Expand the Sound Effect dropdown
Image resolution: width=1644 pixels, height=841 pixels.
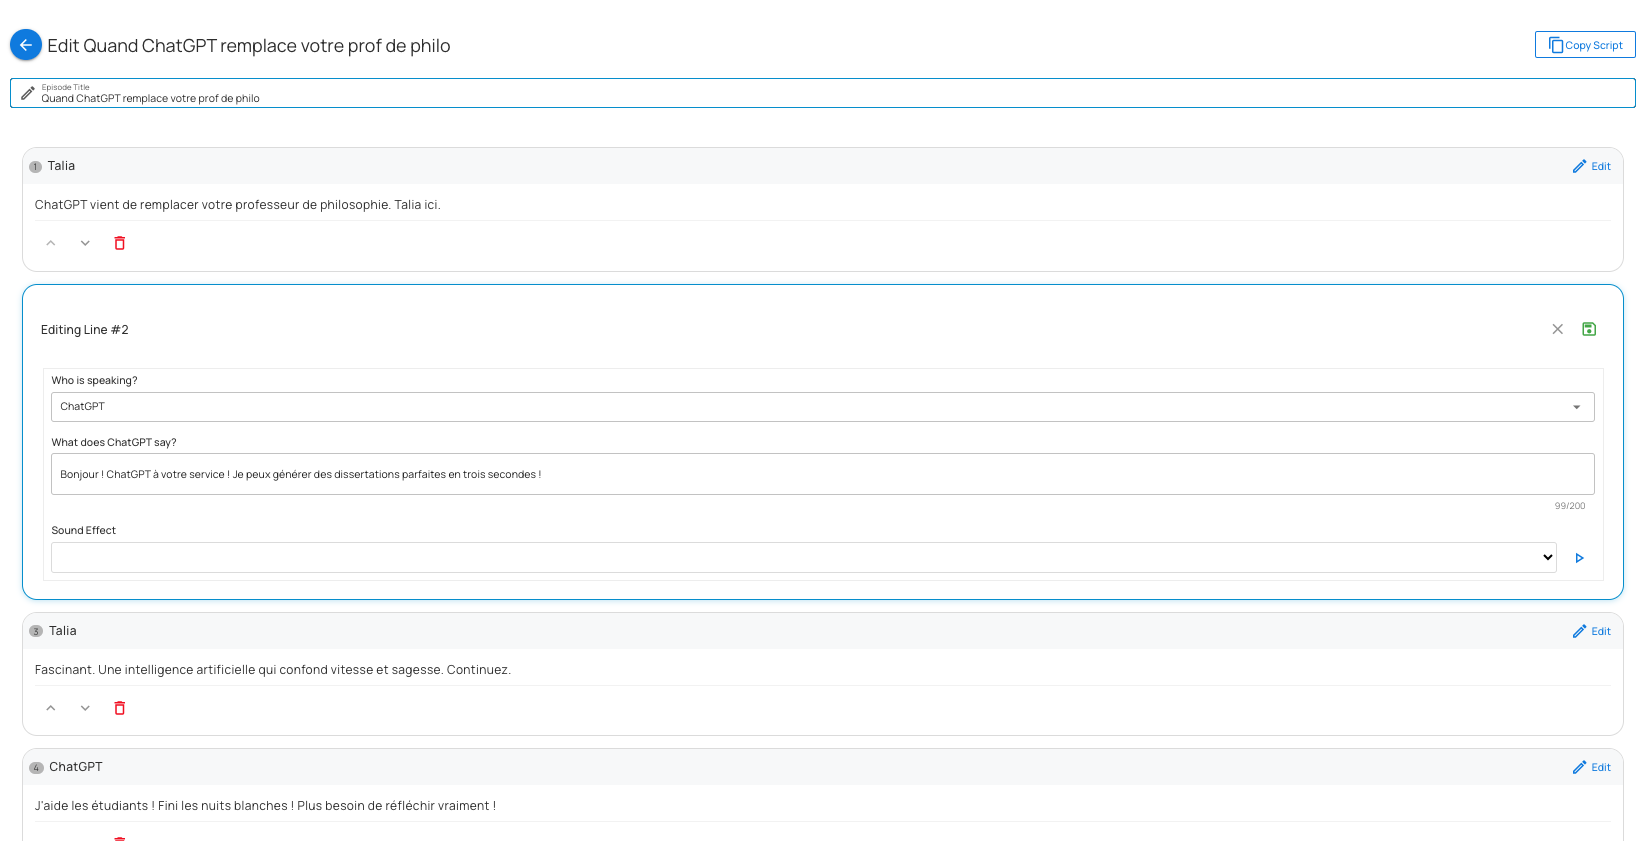tap(803, 558)
